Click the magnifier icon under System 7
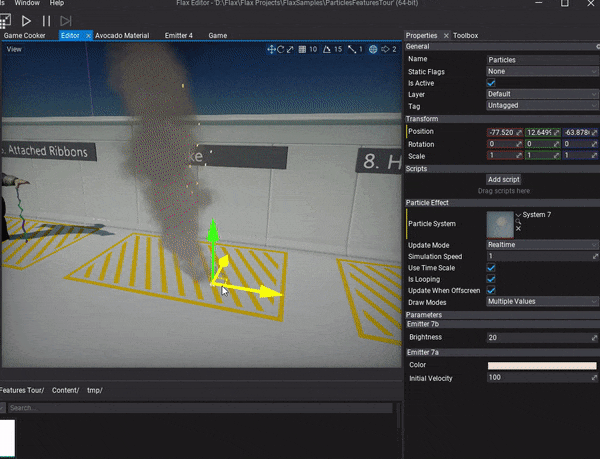This screenshot has height=459, width=600. (x=518, y=221)
